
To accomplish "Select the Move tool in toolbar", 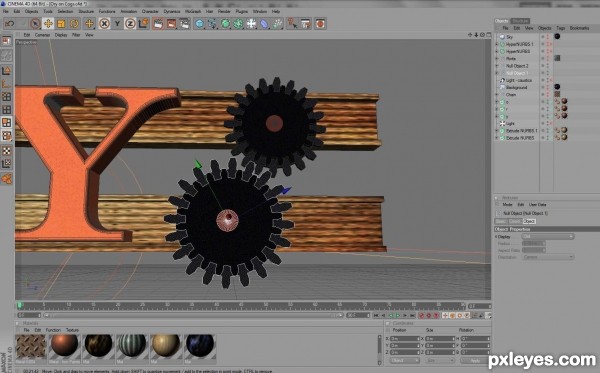I will 48,24.
